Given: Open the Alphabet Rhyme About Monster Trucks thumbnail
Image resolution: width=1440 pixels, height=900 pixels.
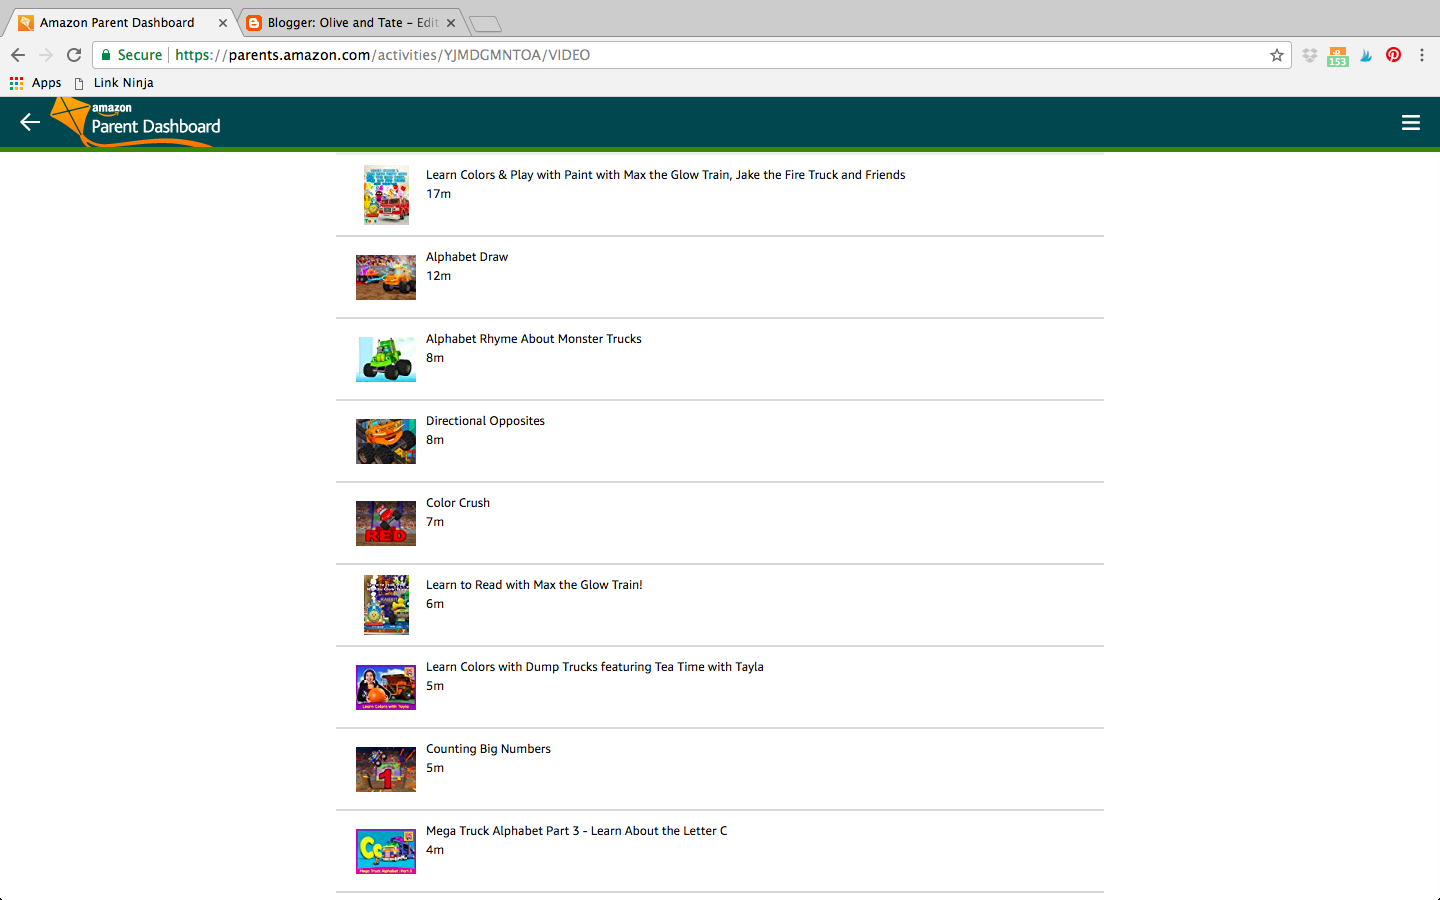Looking at the screenshot, I should coord(386,359).
